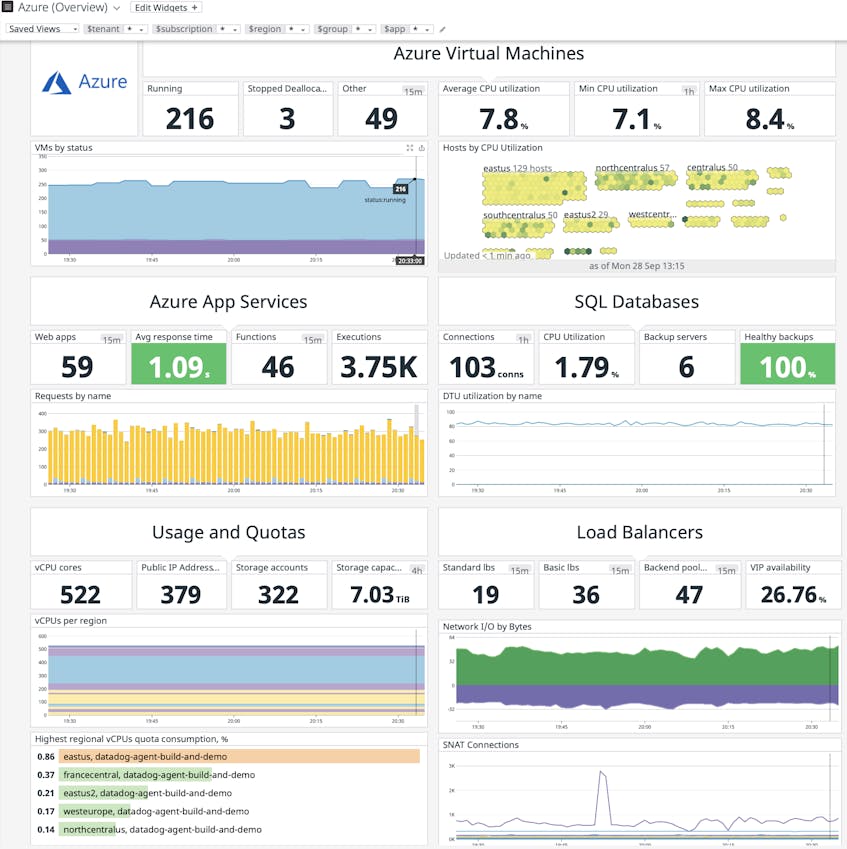847x849 pixels.
Task: Click the VIP availability 26.76% value
Action: tap(793, 595)
